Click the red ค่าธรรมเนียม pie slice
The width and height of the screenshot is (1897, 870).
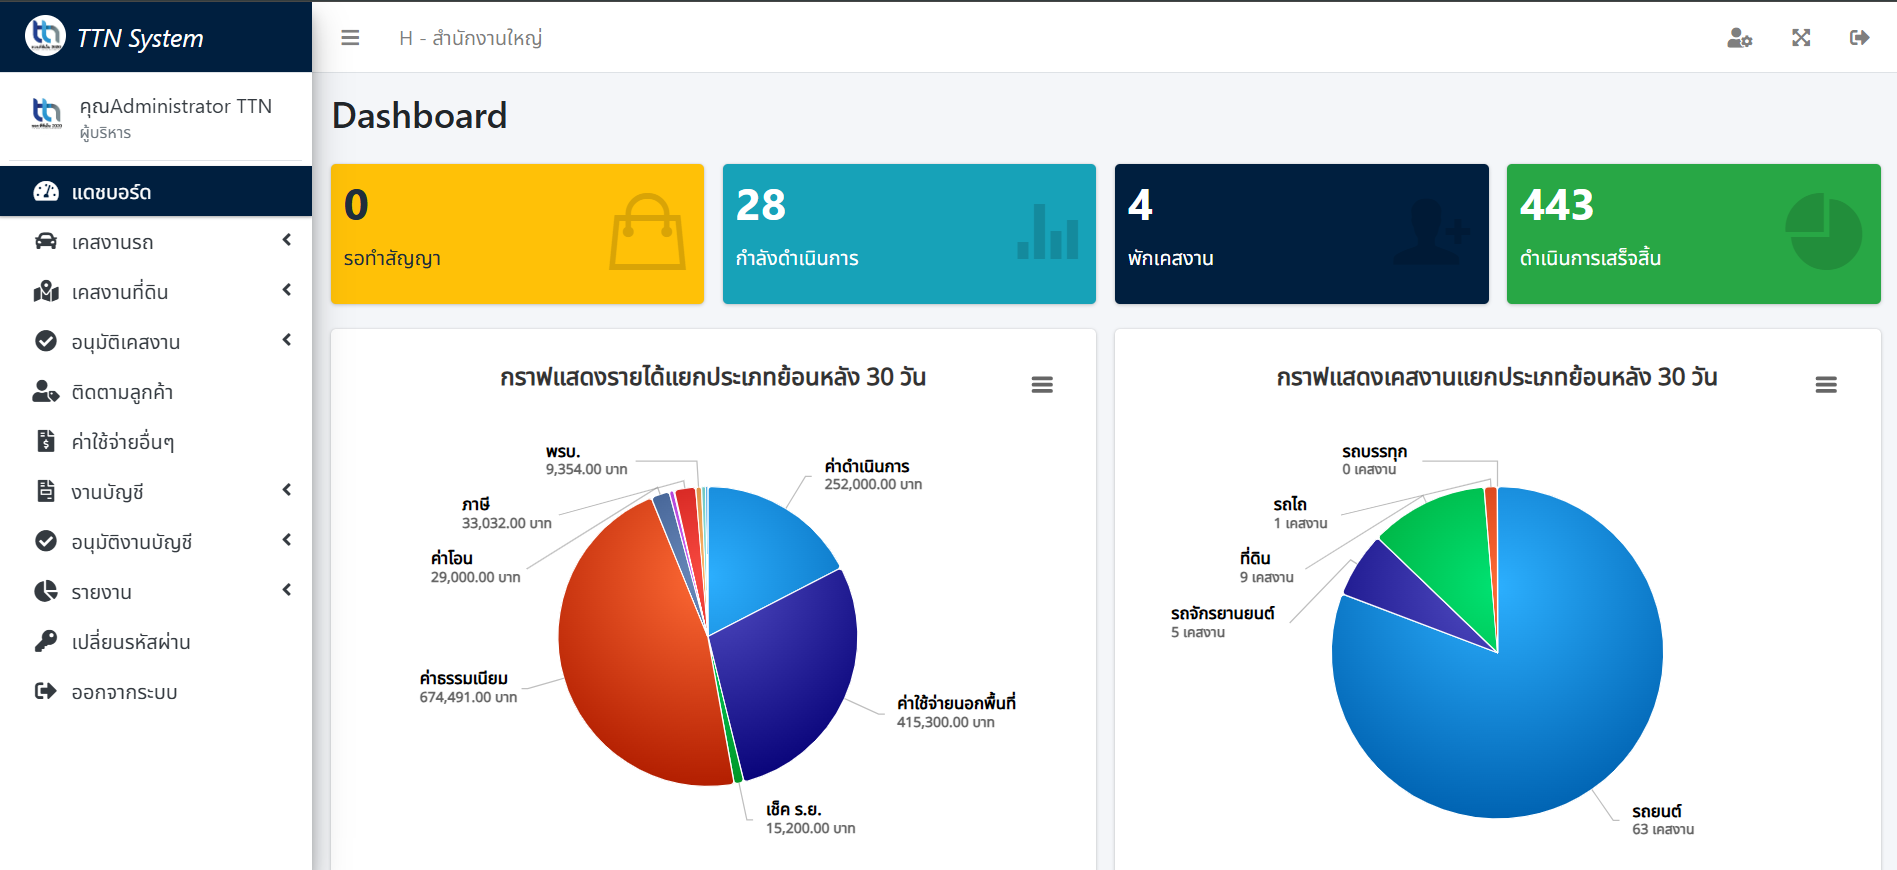pos(630,660)
